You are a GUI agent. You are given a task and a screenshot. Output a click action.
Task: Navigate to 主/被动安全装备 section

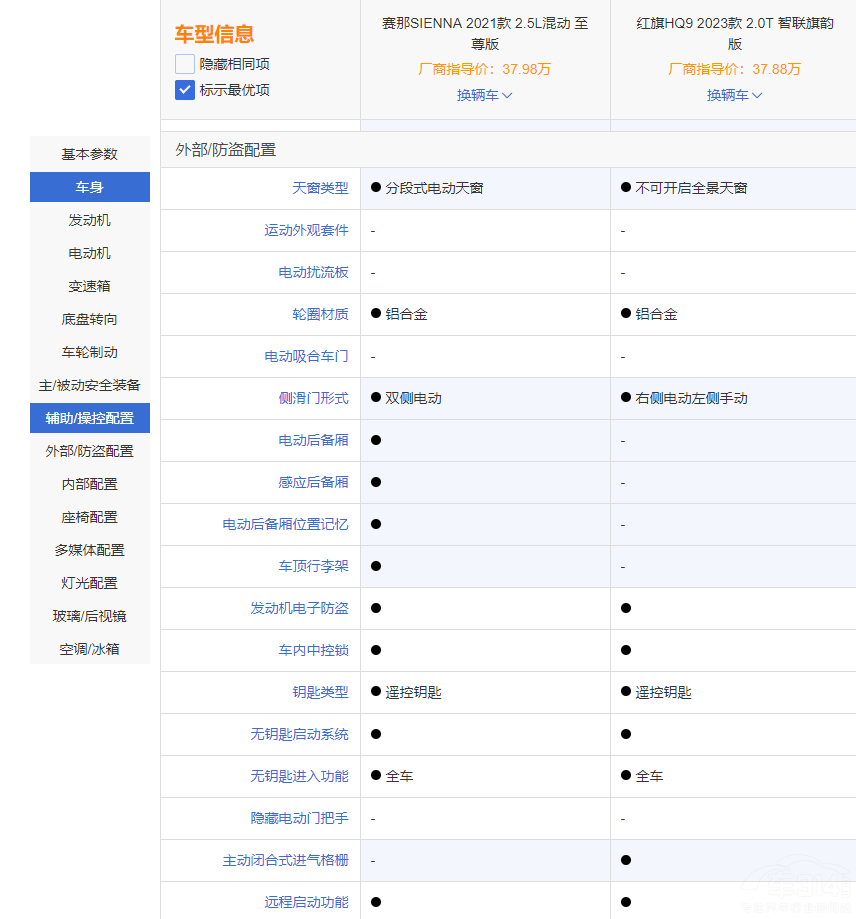[90, 385]
